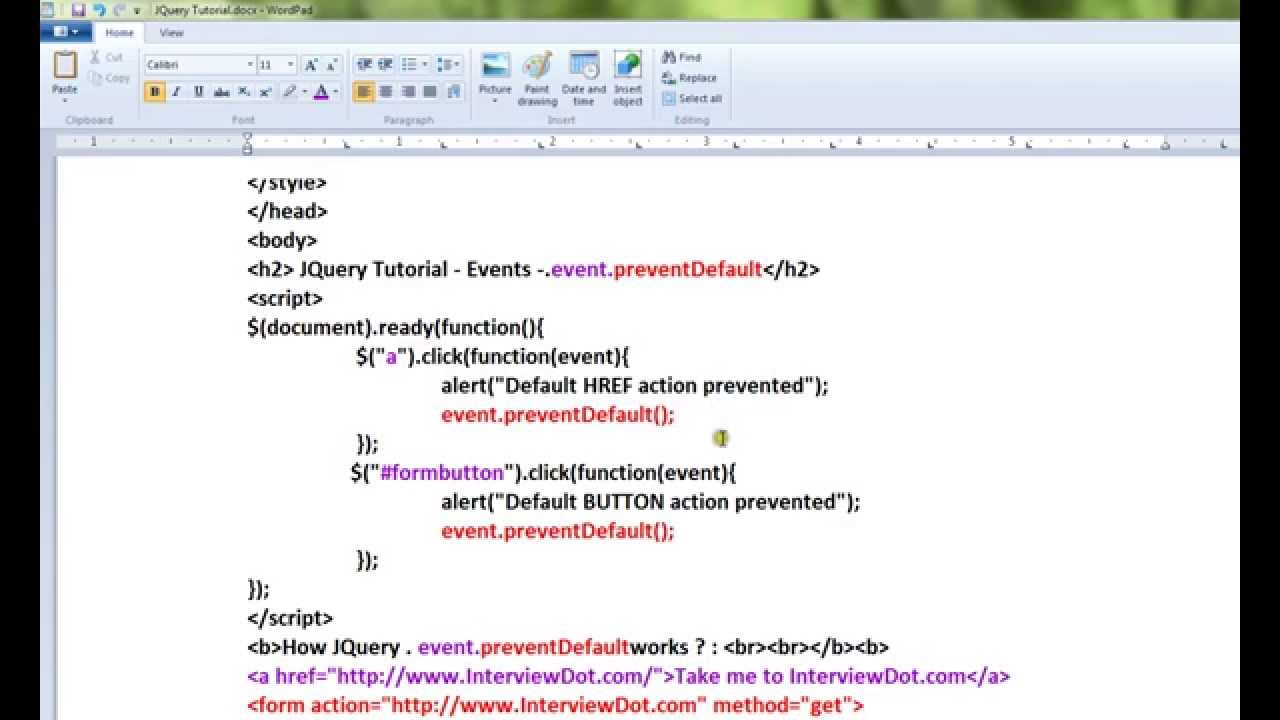1280x720 pixels.
Task: Click the purple '#formbutton' selector text
Action: (x=442, y=472)
